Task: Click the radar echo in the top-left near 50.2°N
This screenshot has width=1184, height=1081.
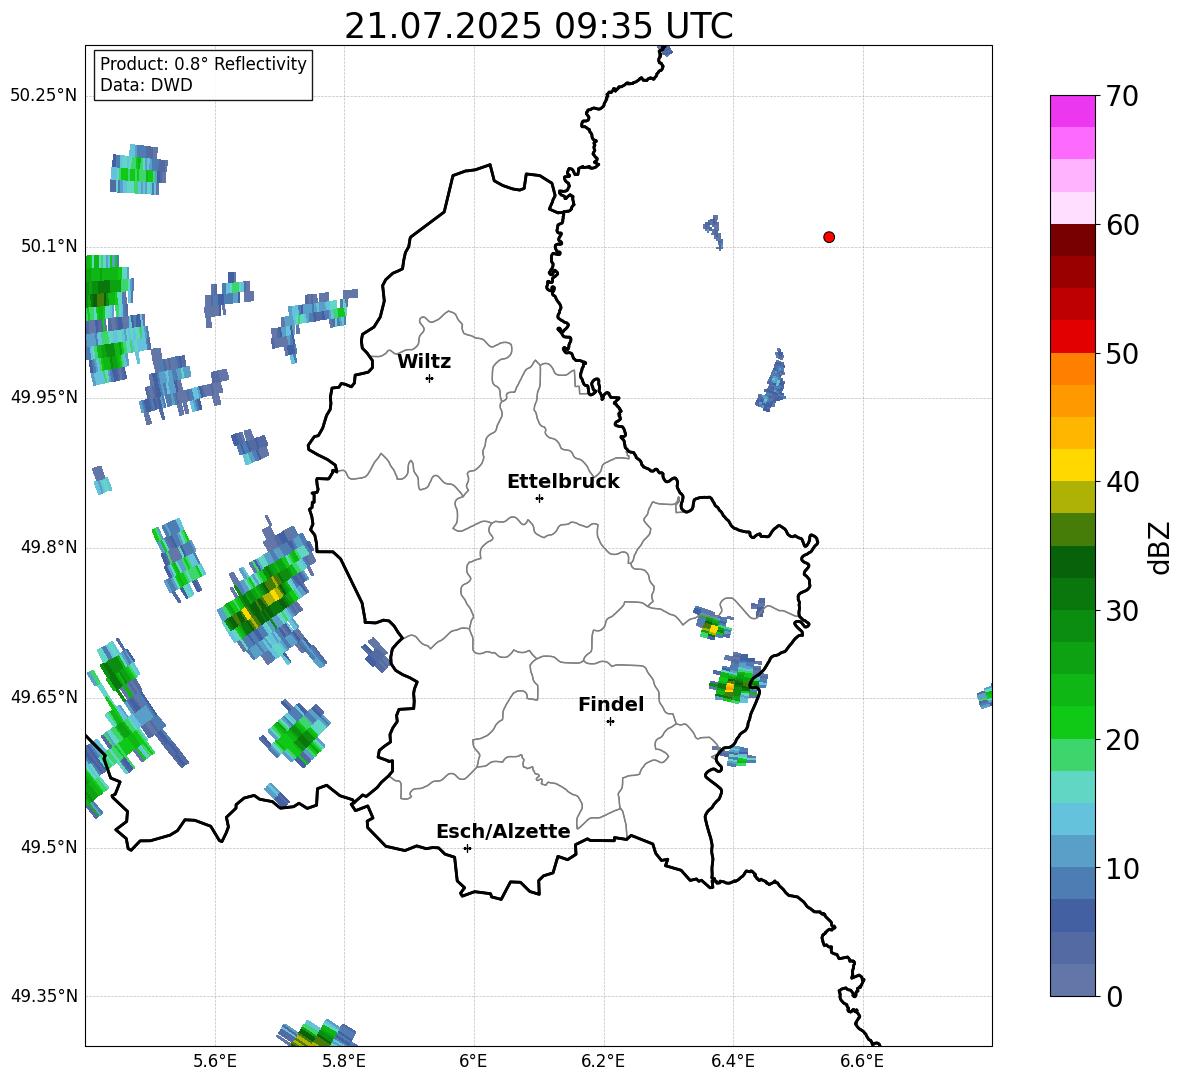Action: pos(139,169)
